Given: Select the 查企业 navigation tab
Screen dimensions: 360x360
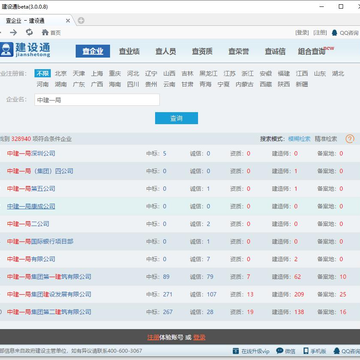Looking at the screenshot, I should click(x=93, y=51).
